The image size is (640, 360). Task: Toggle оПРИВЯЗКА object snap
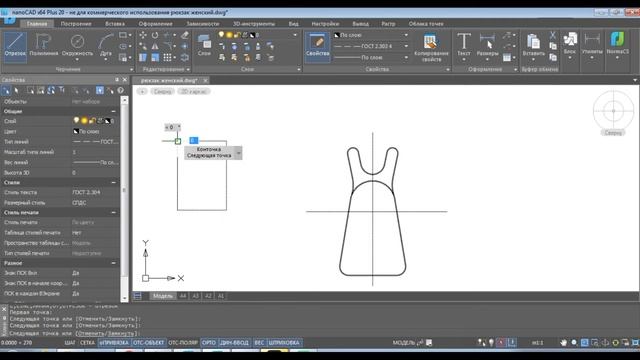tap(114, 342)
